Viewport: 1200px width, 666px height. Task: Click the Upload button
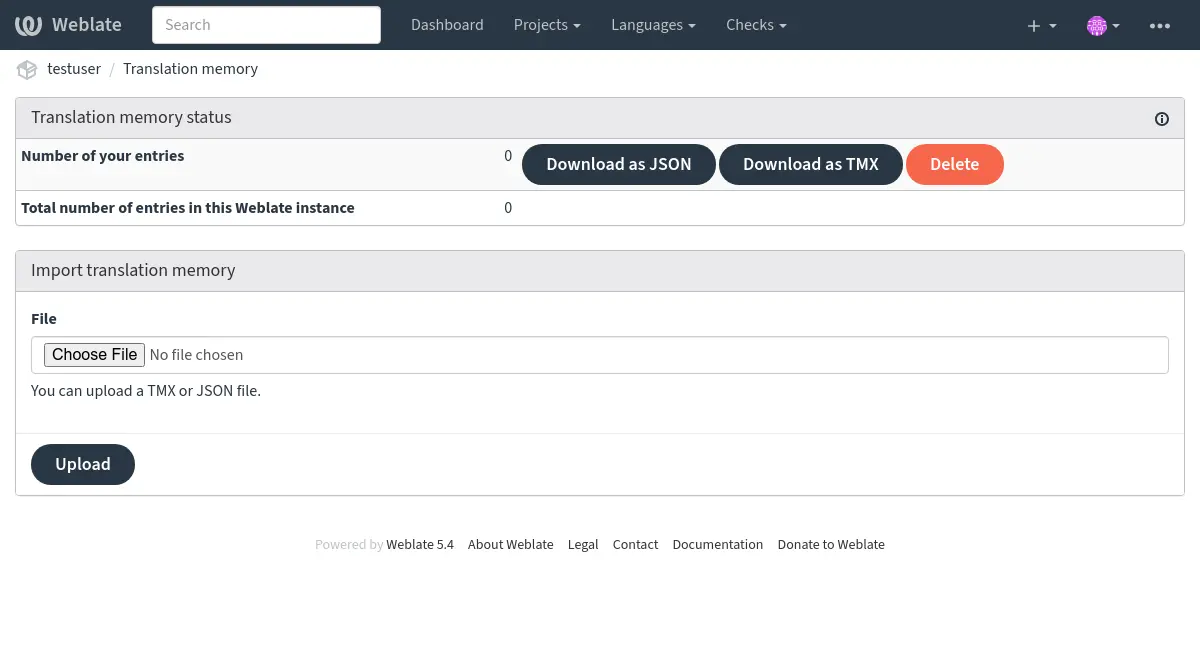[x=83, y=464]
